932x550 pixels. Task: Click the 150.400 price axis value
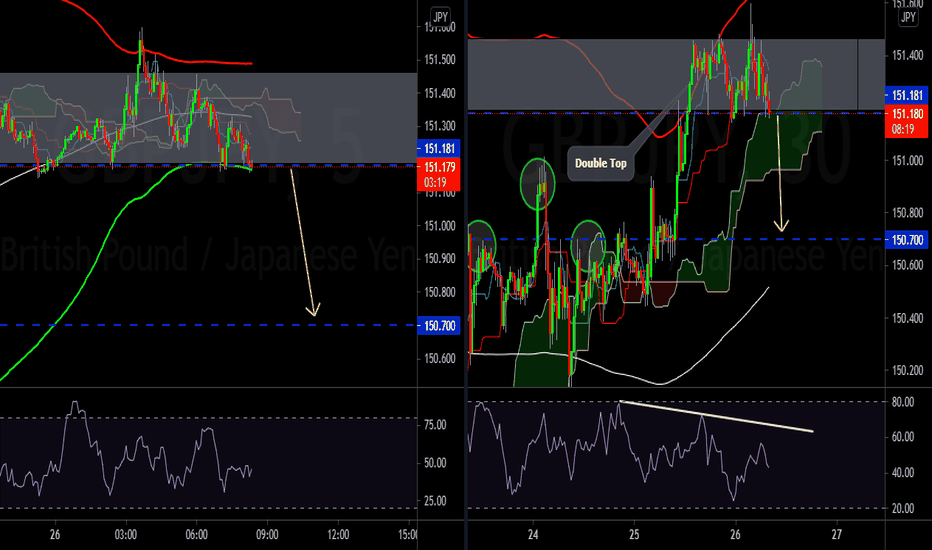(x=908, y=319)
